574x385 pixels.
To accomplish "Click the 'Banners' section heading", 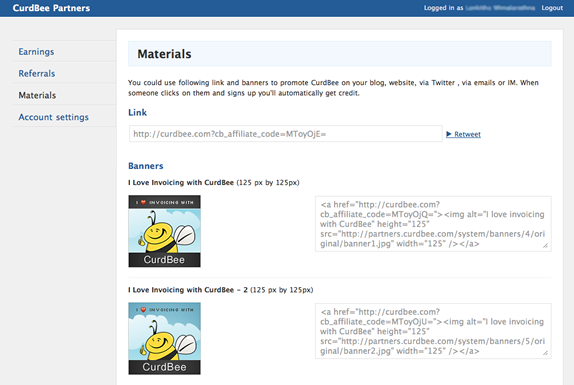I will [x=146, y=166].
